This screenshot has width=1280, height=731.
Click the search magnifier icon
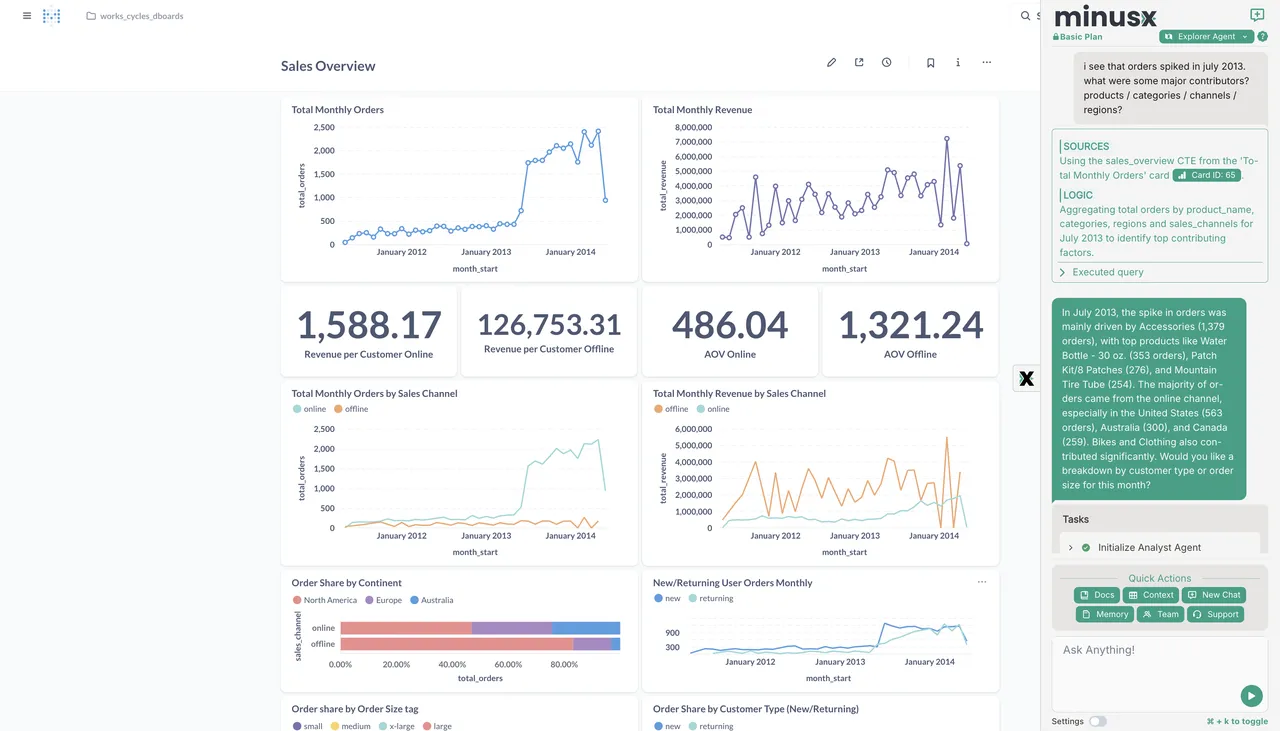click(x=1025, y=16)
